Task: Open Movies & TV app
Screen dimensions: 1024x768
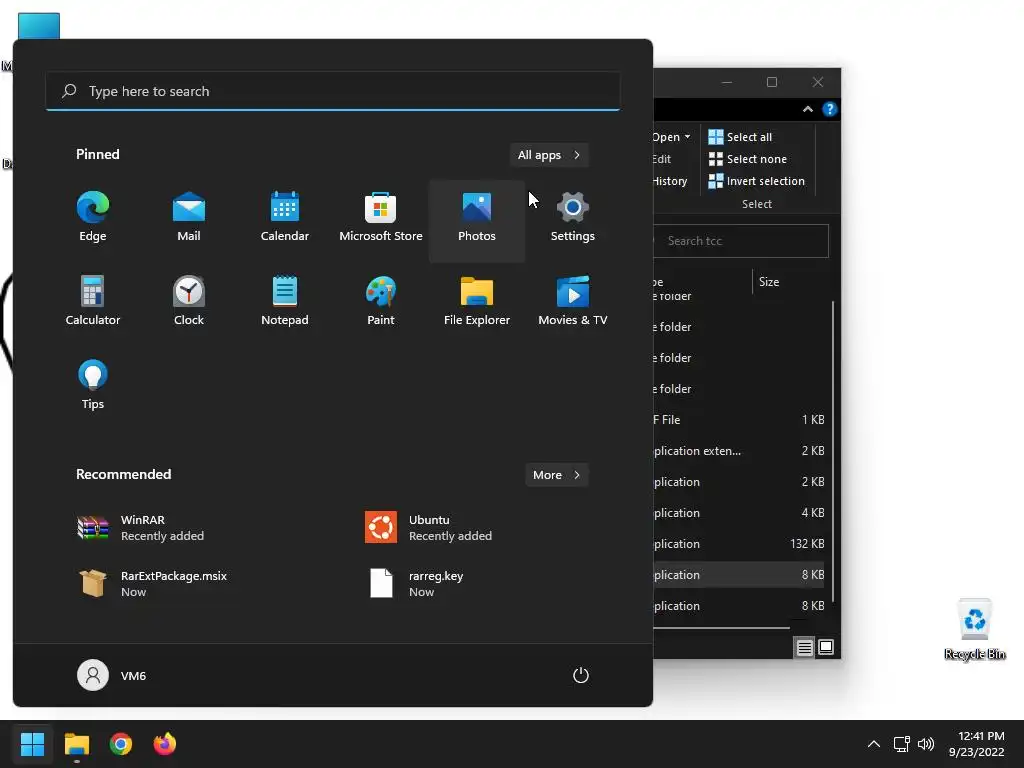Action: 573,302
